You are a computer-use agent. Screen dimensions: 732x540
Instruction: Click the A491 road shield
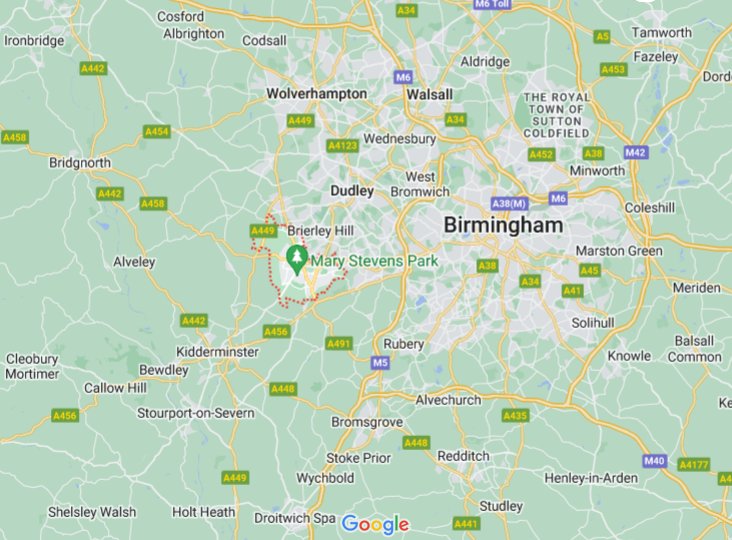(x=339, y=344)
